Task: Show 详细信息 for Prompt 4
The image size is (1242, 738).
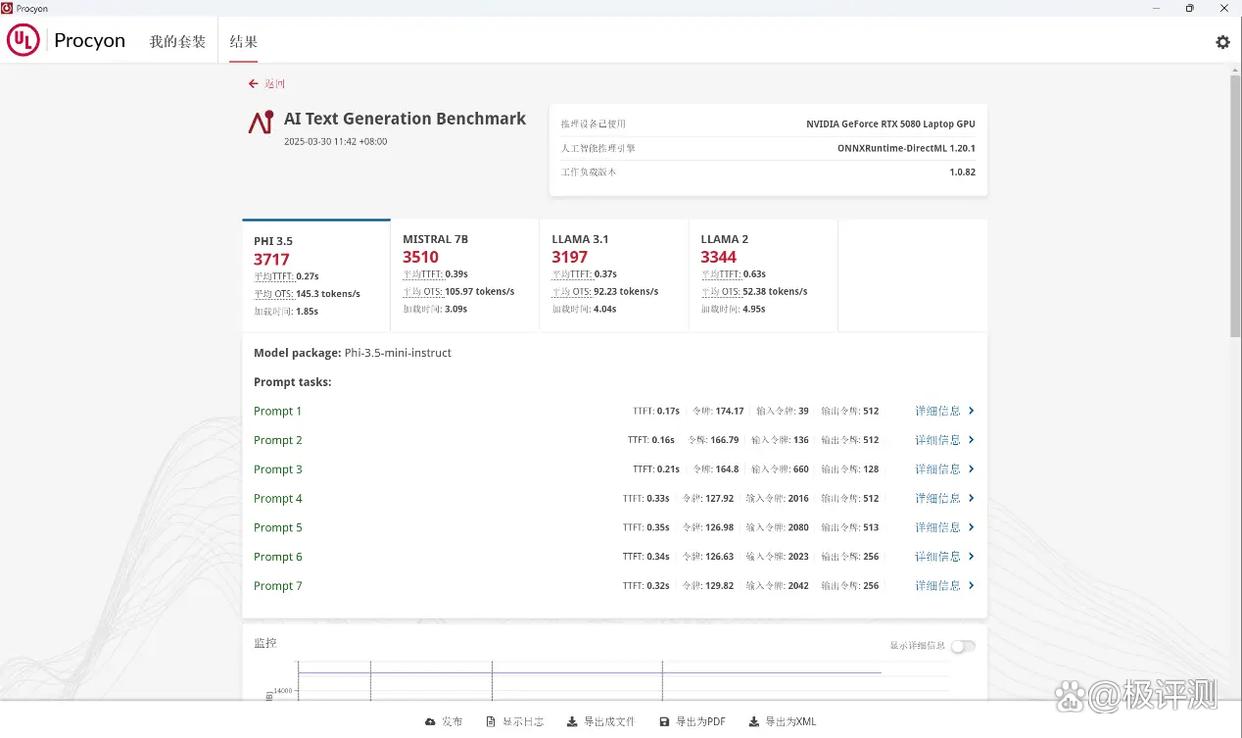Action: pyautogui.click(x=945, y=498)
